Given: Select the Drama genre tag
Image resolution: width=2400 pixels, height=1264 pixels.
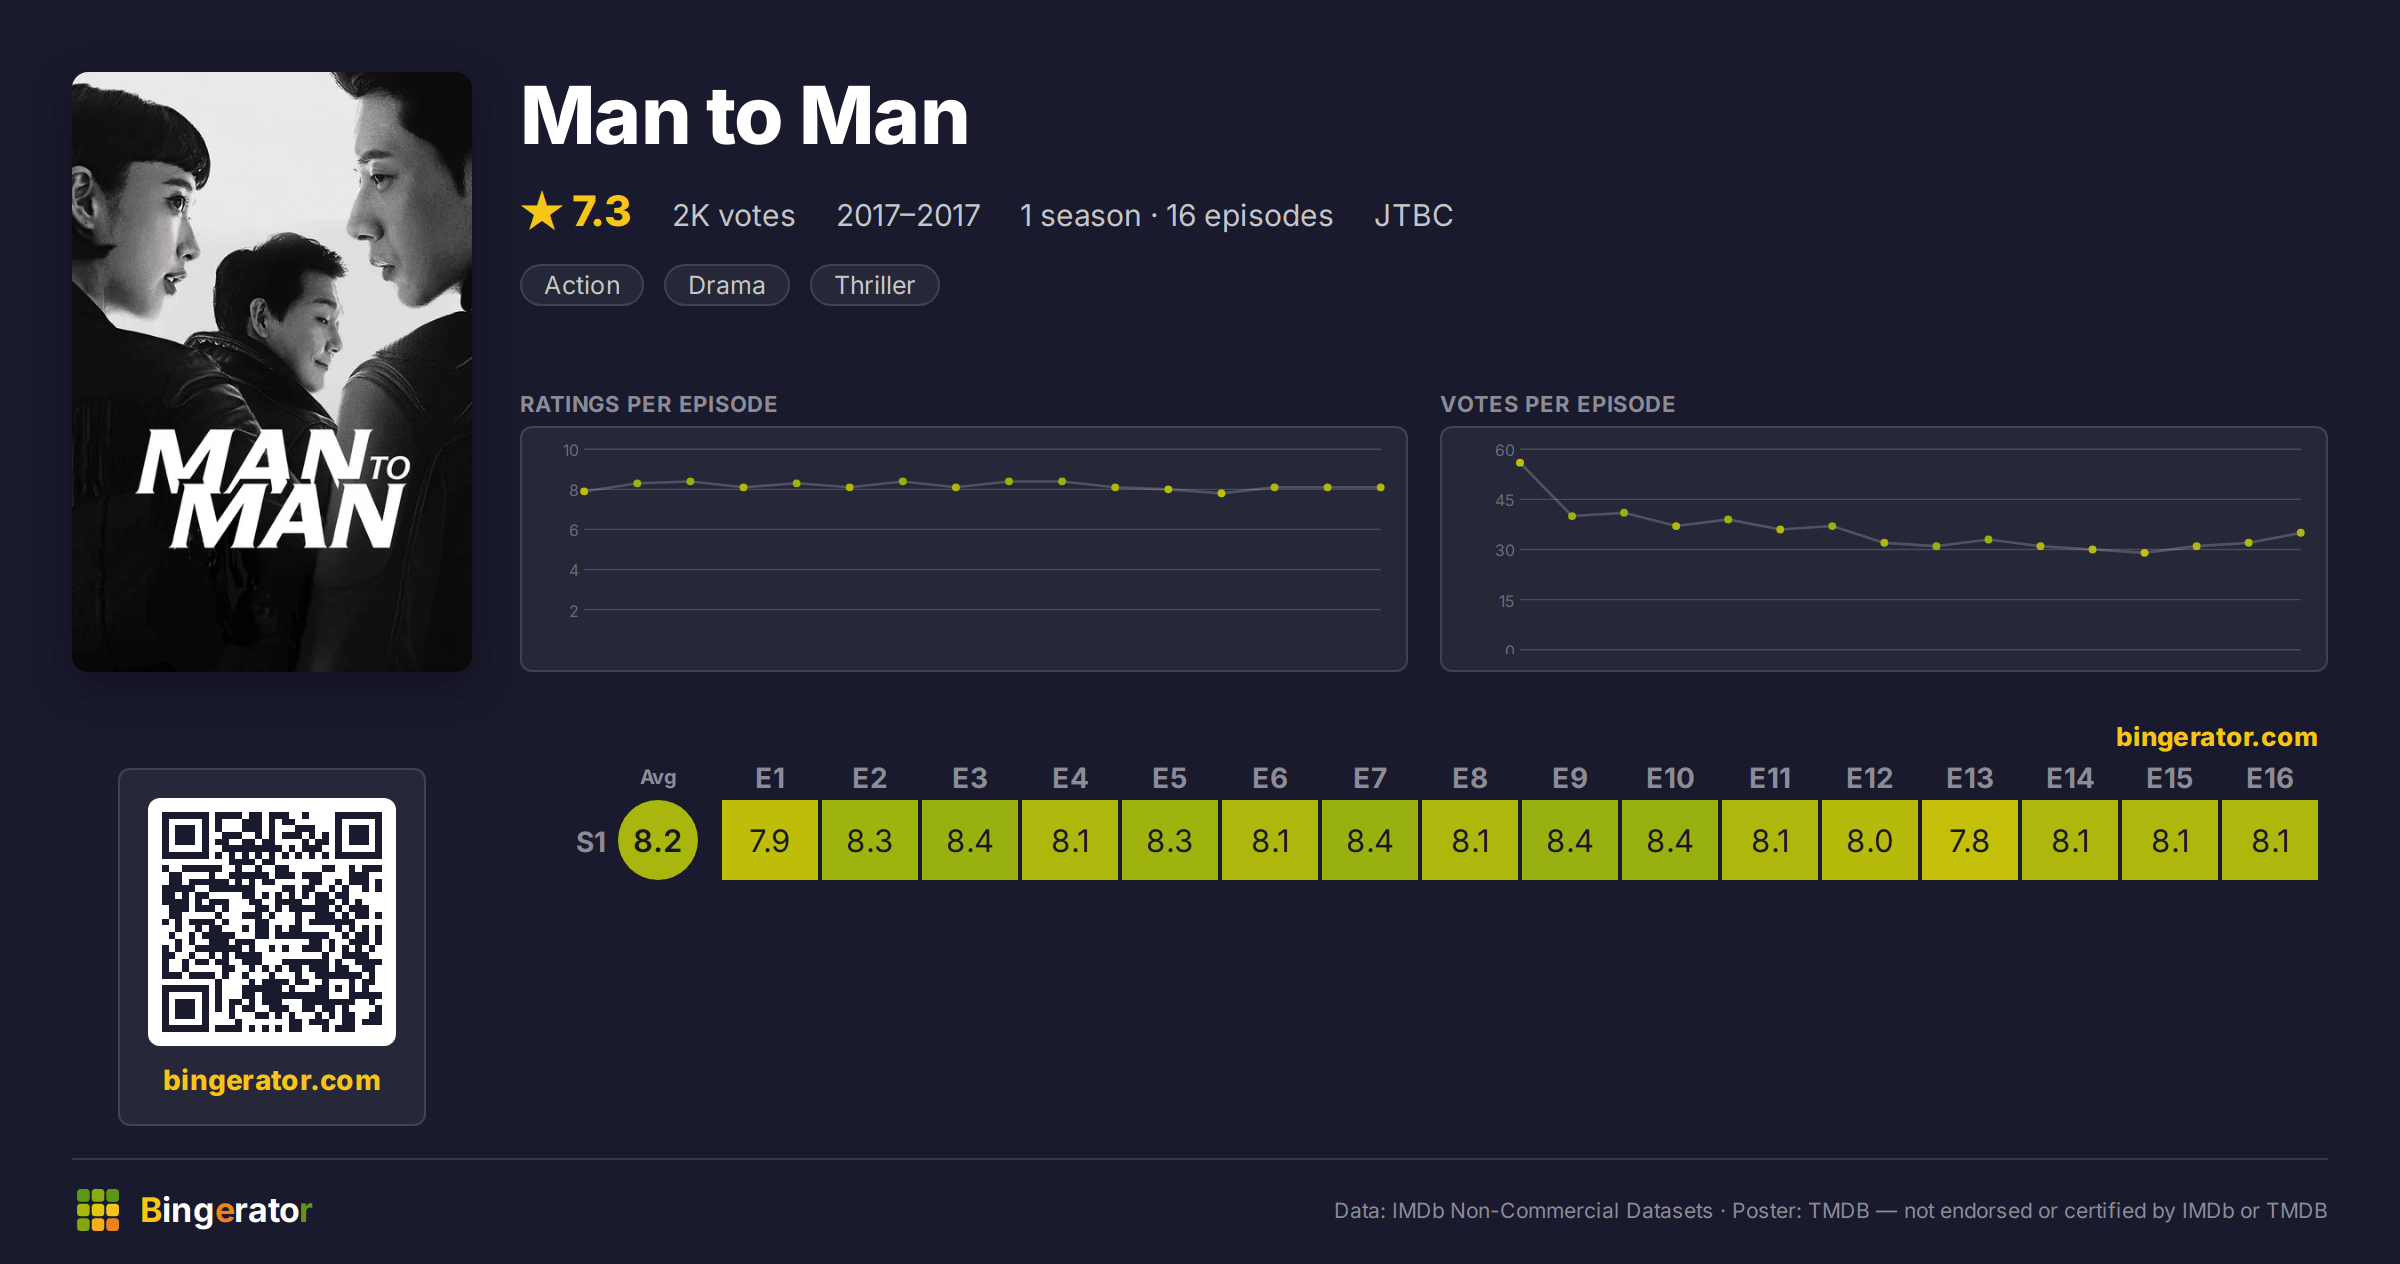Looking at the screenshot, I should coord(727,285).
